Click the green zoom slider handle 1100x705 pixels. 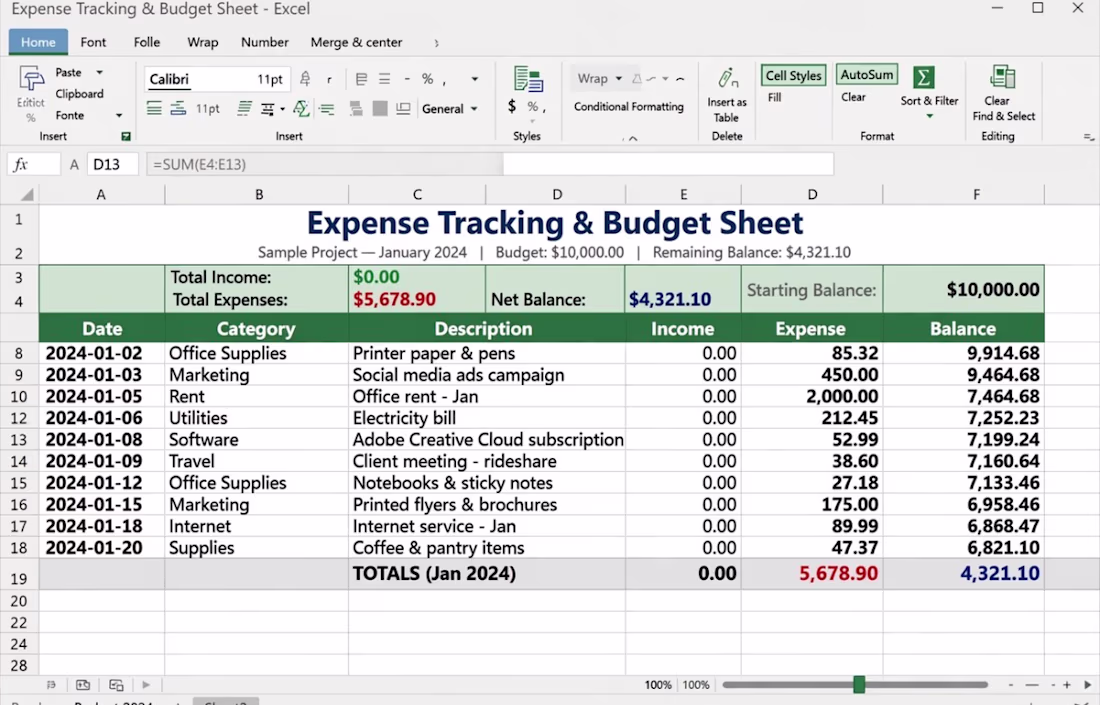pos(859,685)
